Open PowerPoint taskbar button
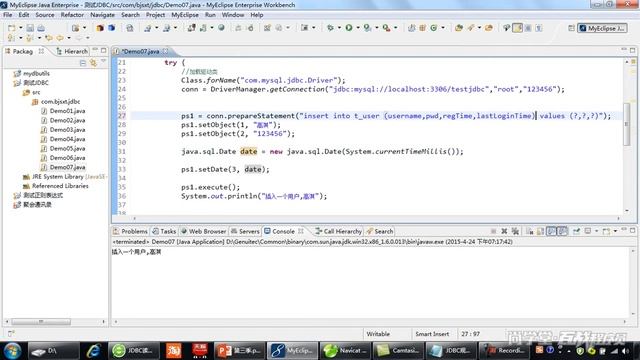 (x=240, y=351)
